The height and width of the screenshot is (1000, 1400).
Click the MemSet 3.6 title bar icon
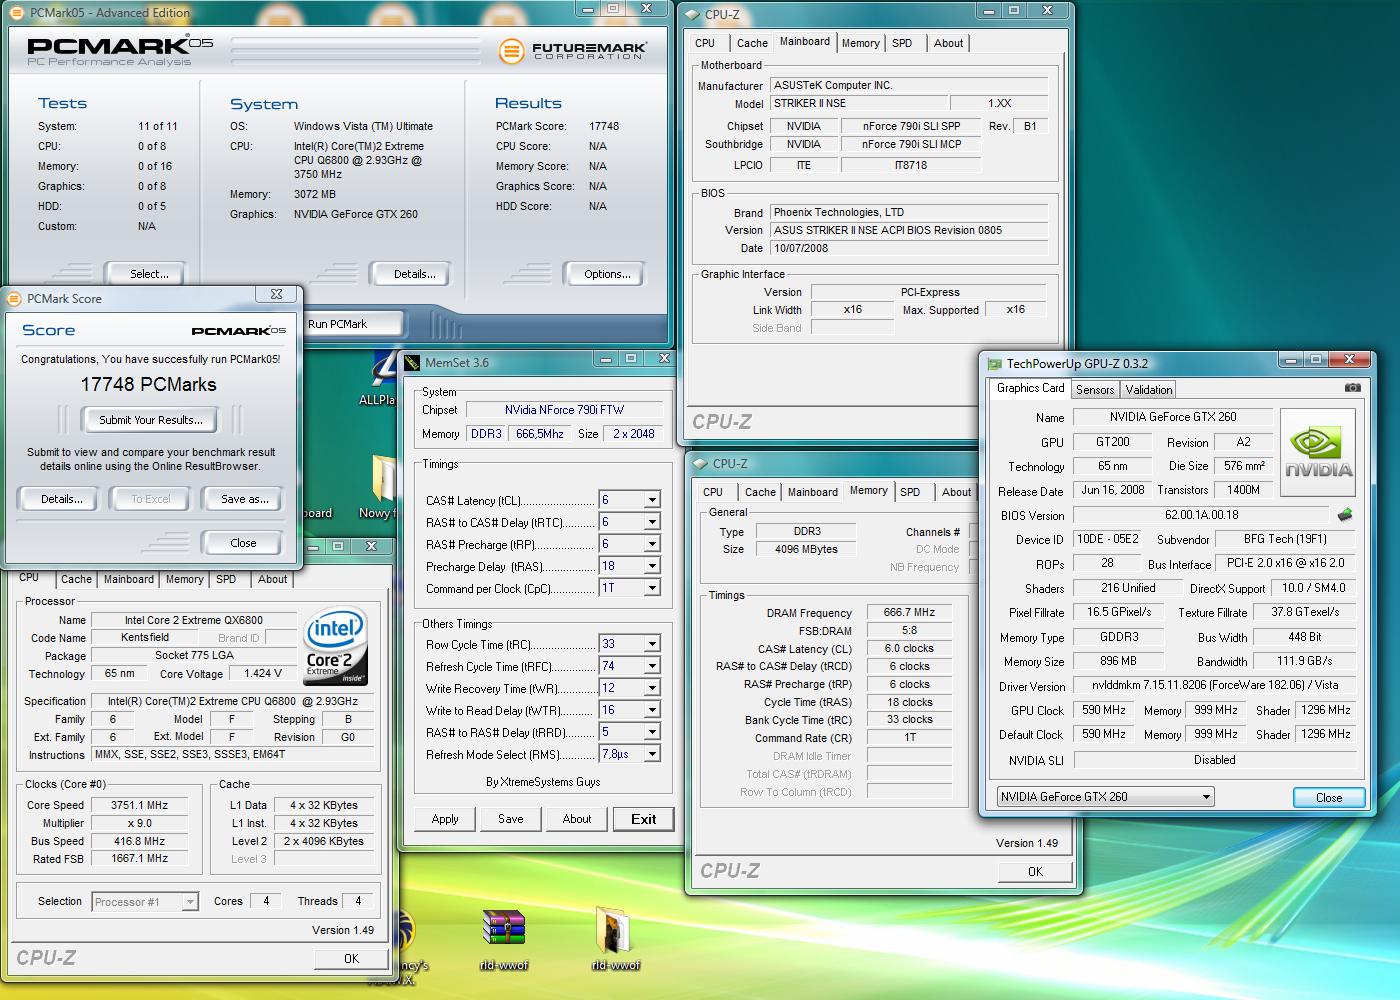click(413, 363)
